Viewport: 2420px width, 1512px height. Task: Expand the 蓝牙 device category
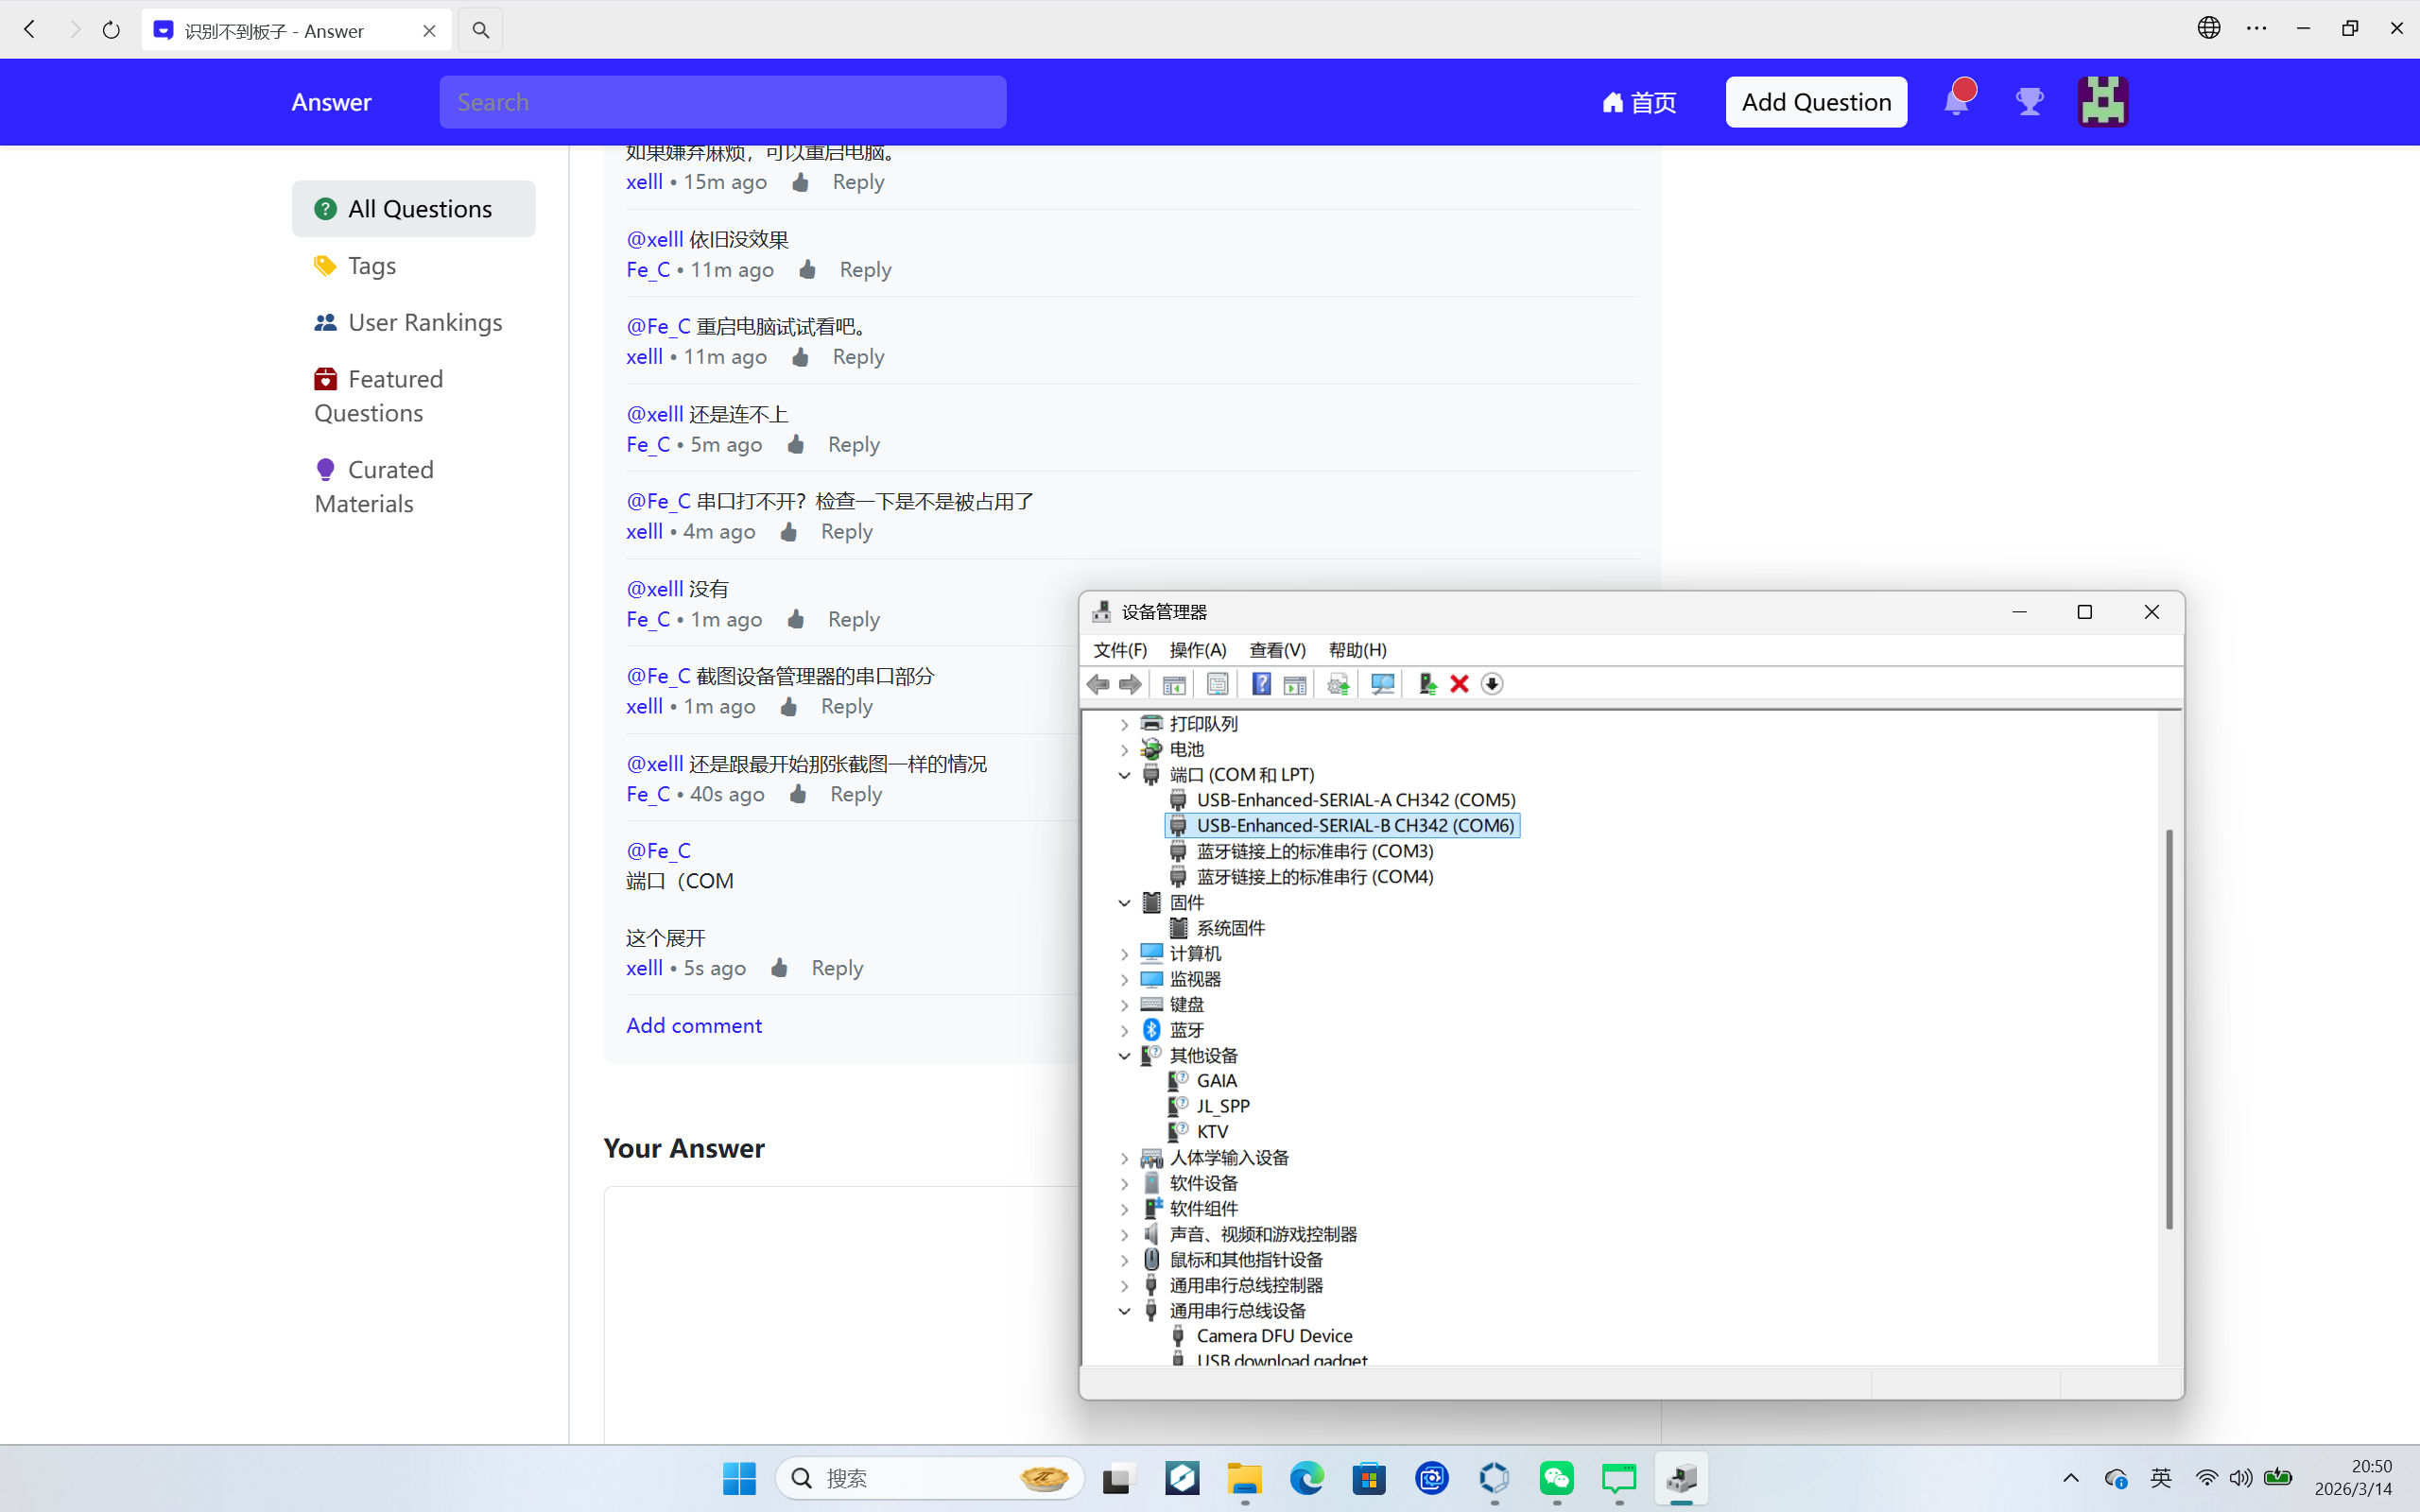1124,1030
